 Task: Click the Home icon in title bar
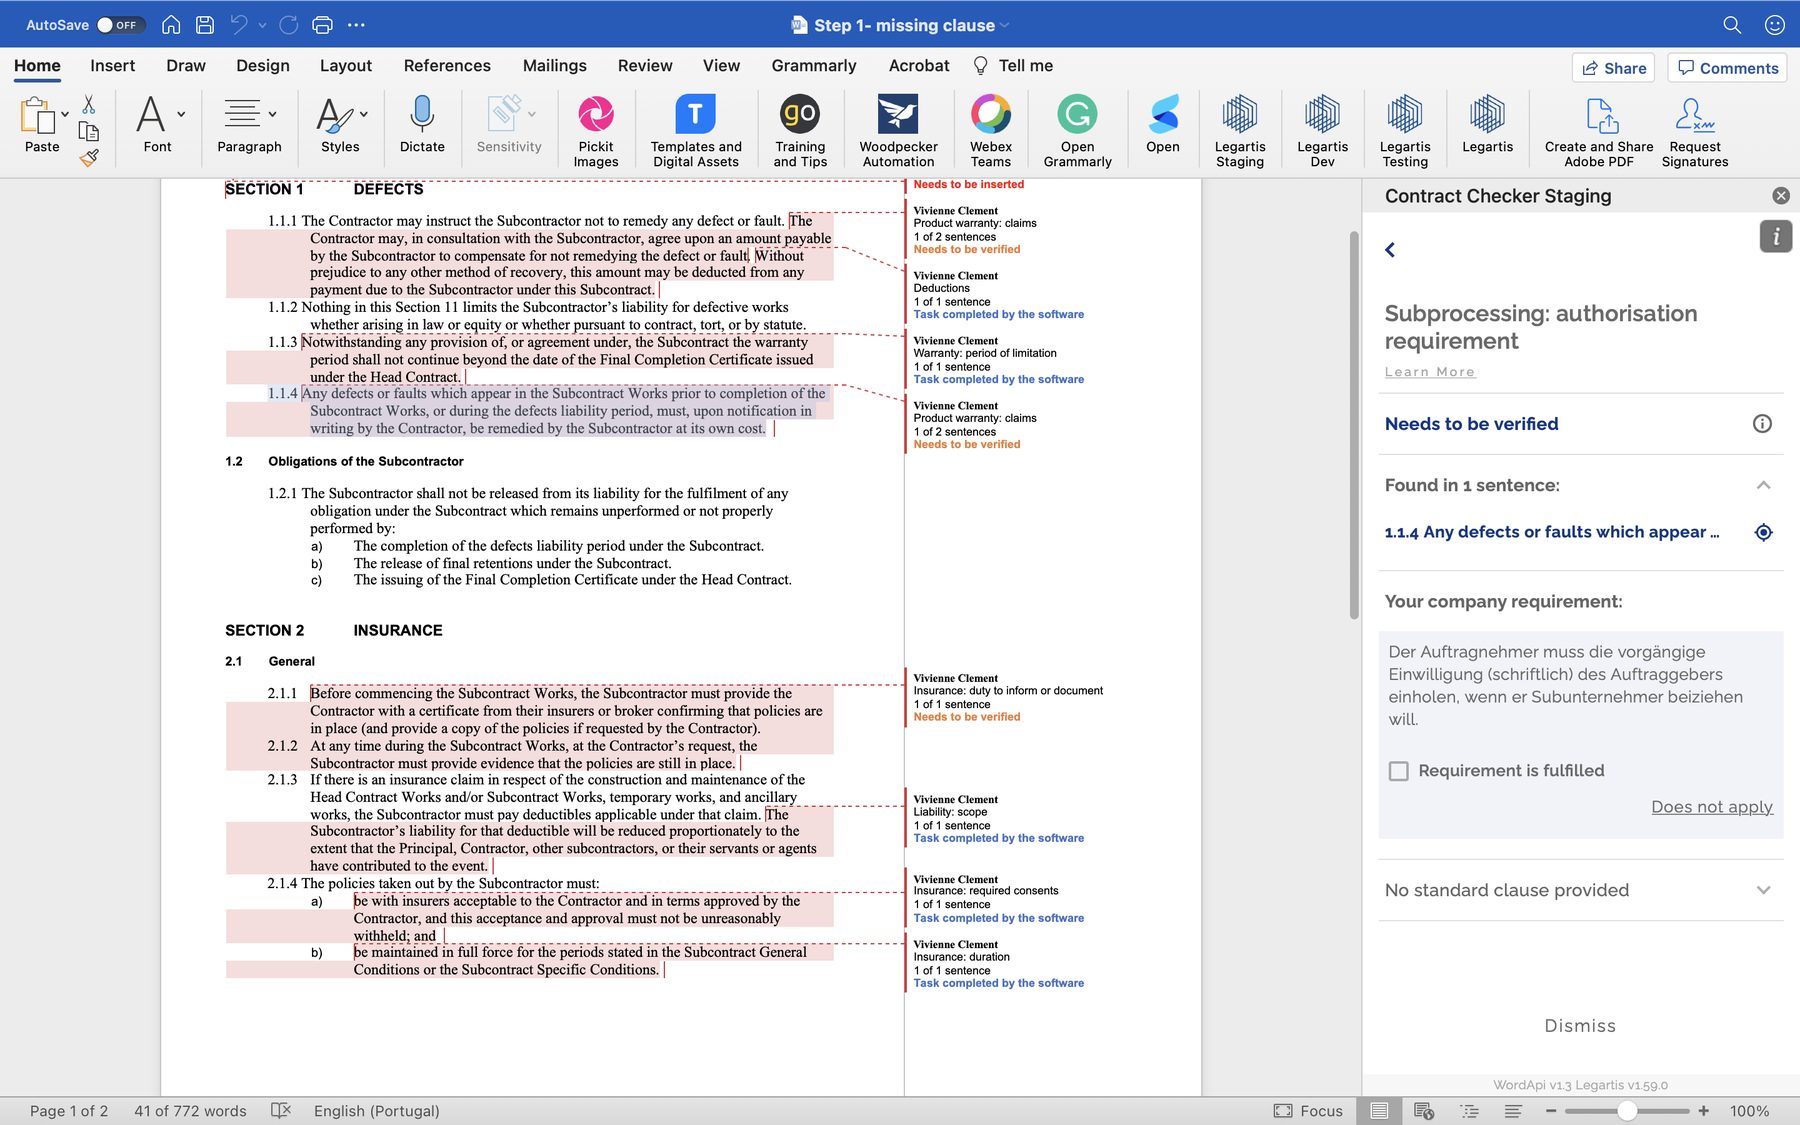[x=171, y=25]
